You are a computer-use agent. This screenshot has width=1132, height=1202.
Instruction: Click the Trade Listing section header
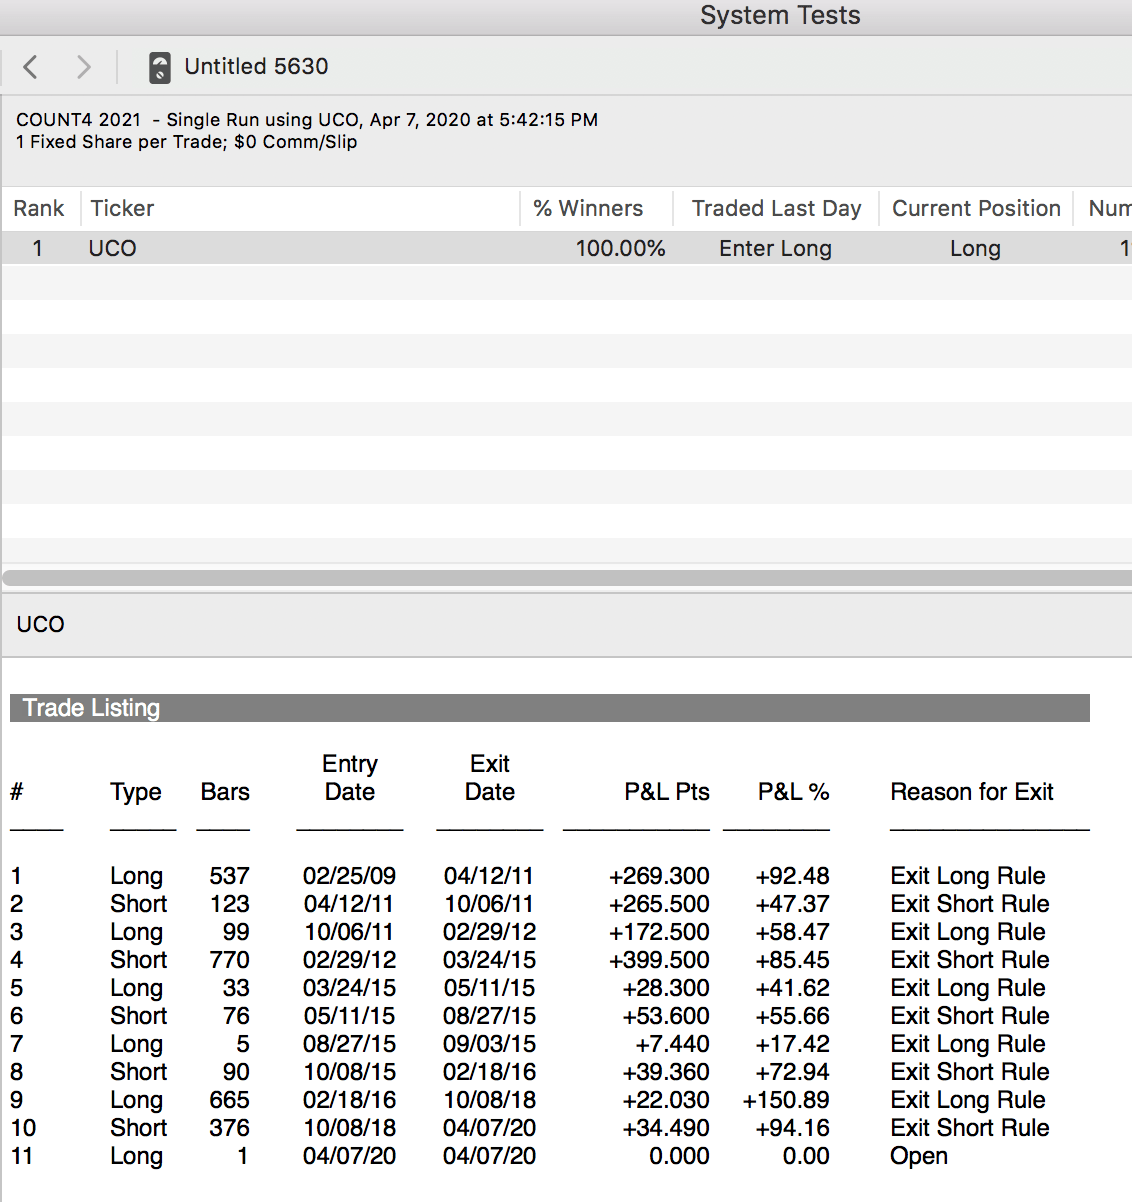[91, 708]
